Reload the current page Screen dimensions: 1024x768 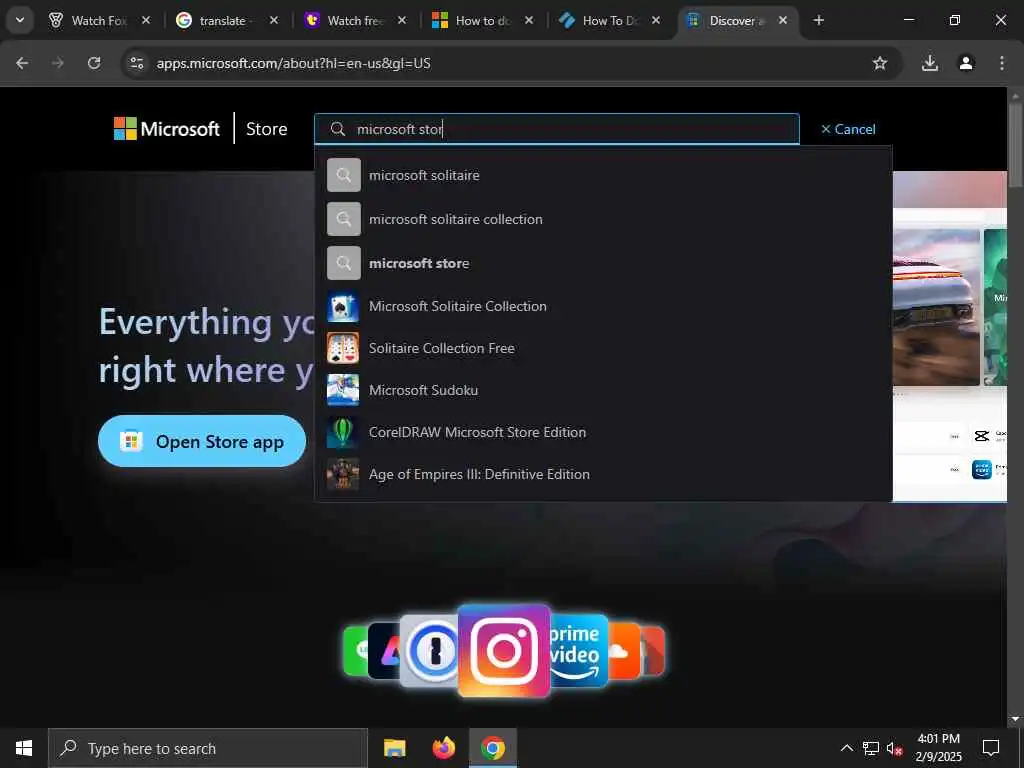94,63
